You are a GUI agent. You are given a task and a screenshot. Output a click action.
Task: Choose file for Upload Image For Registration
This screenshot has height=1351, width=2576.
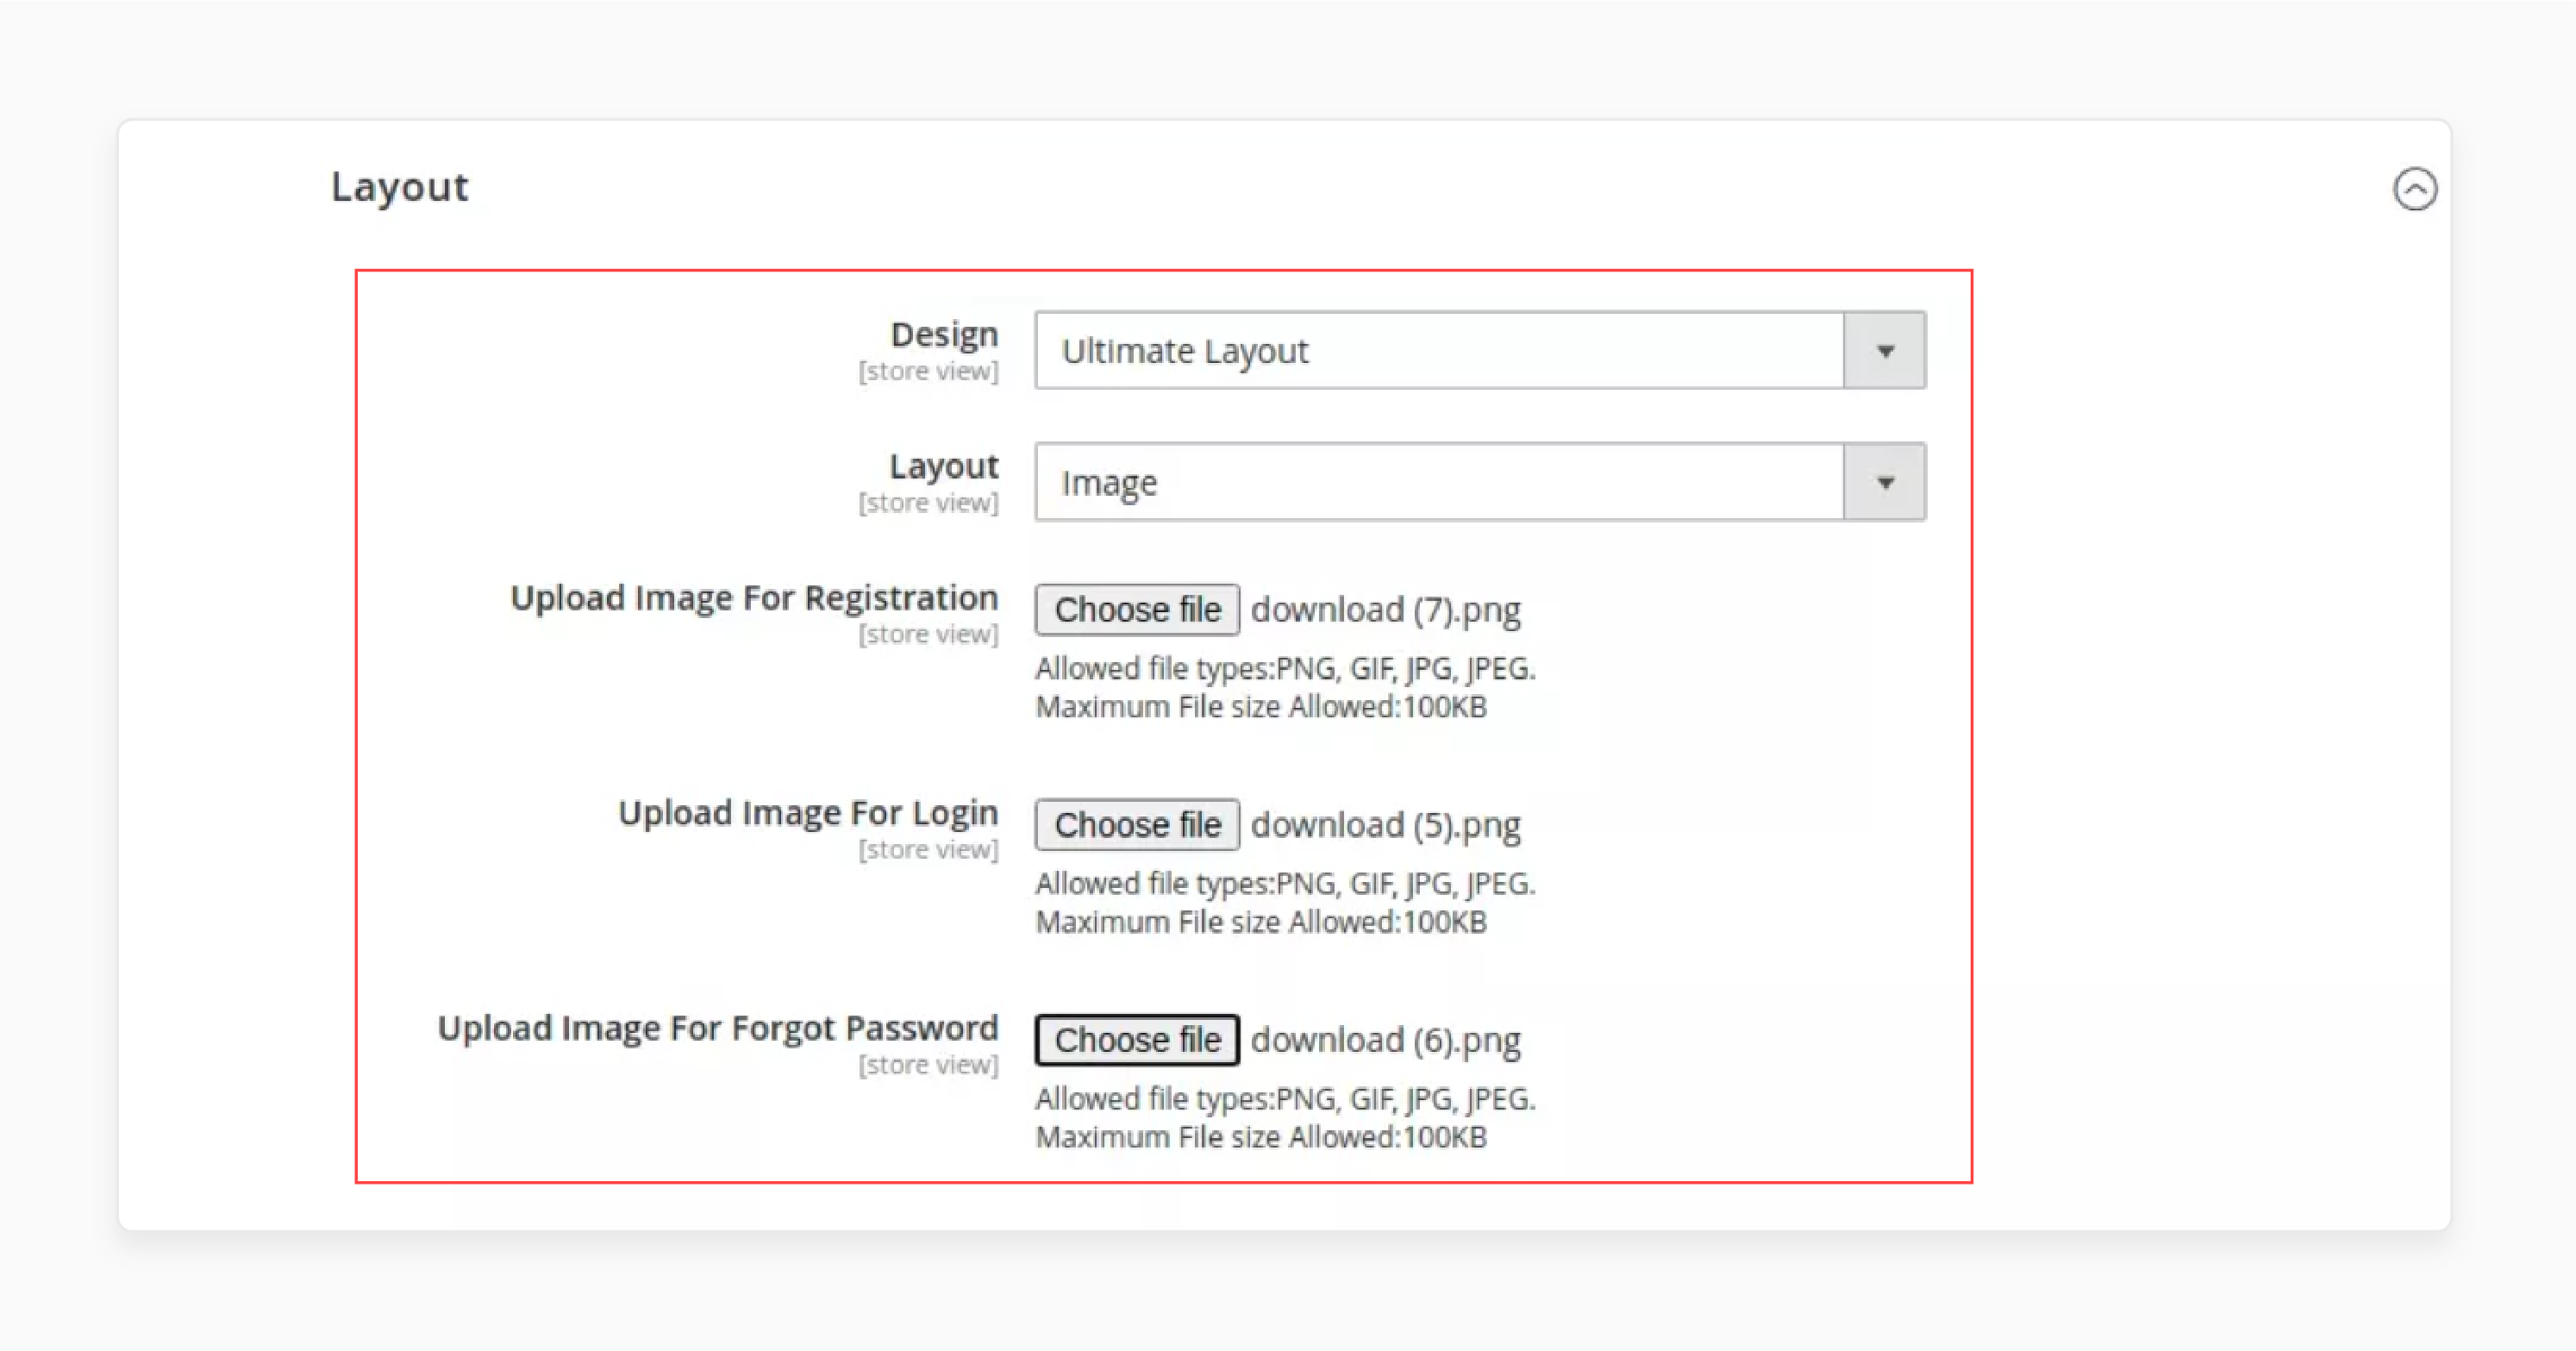[1137, 609]
